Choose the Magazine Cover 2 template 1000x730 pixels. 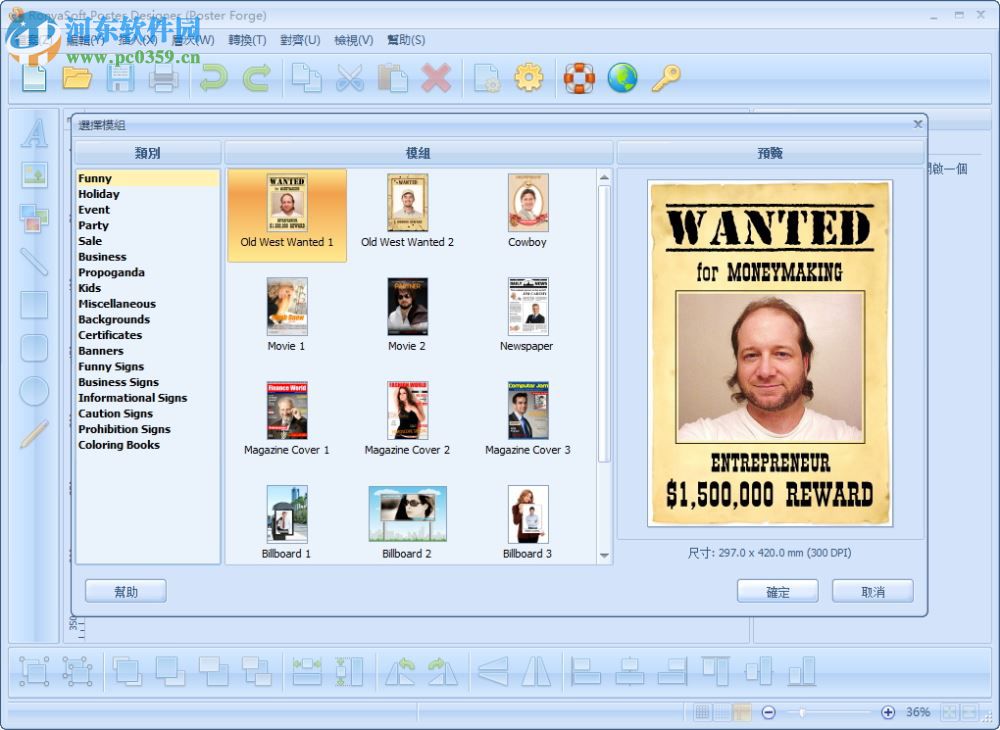(x=407, y=419)
